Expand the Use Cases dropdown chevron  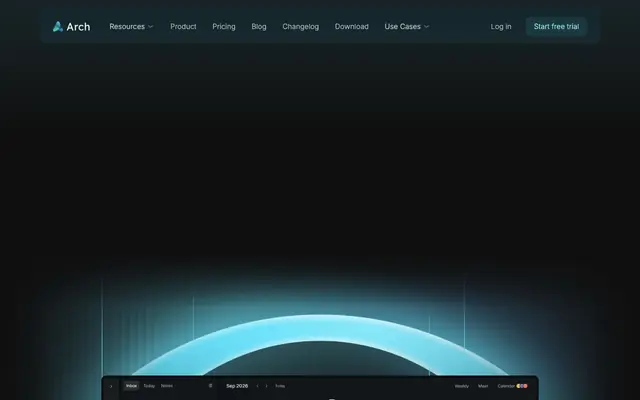pyautogui.click(x=427, y=27)
